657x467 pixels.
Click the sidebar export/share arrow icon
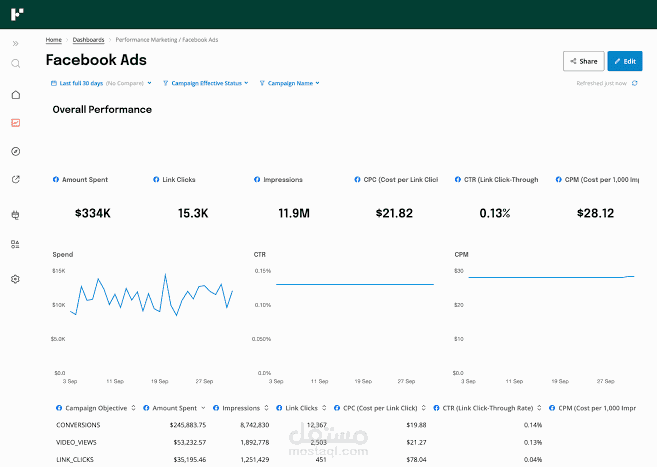tap(16, 180)
